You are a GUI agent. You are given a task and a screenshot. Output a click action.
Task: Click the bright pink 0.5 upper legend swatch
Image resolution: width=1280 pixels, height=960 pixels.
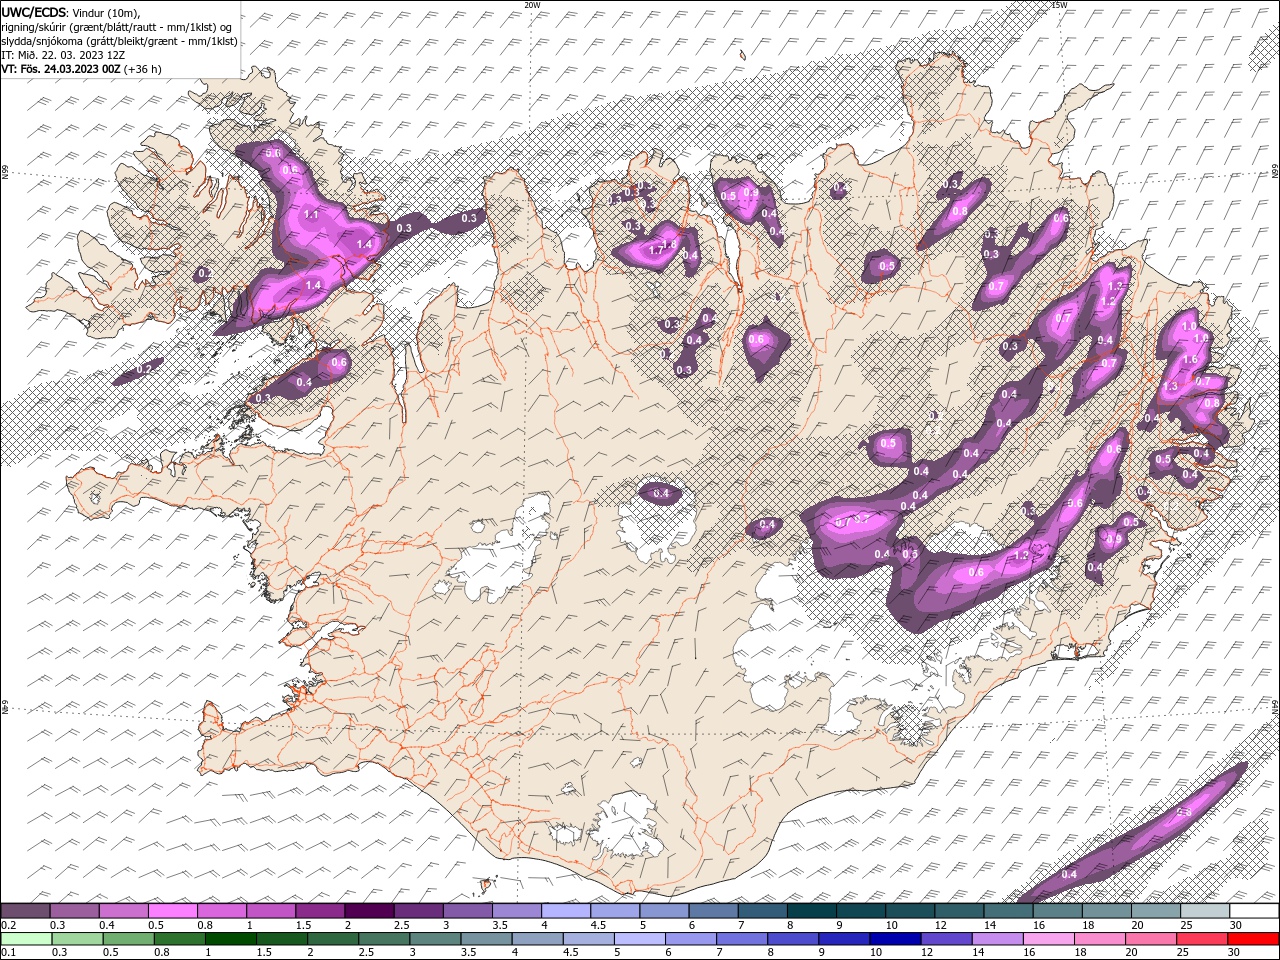(172, 911)
